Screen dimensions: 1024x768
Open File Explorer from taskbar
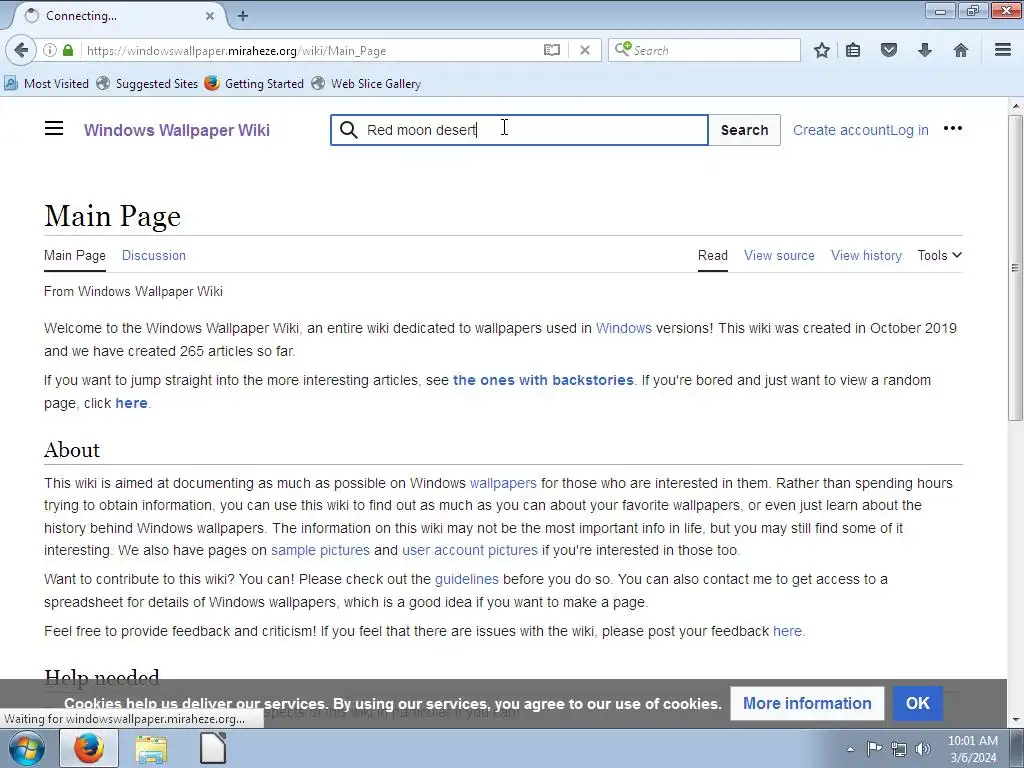point(151,748)
